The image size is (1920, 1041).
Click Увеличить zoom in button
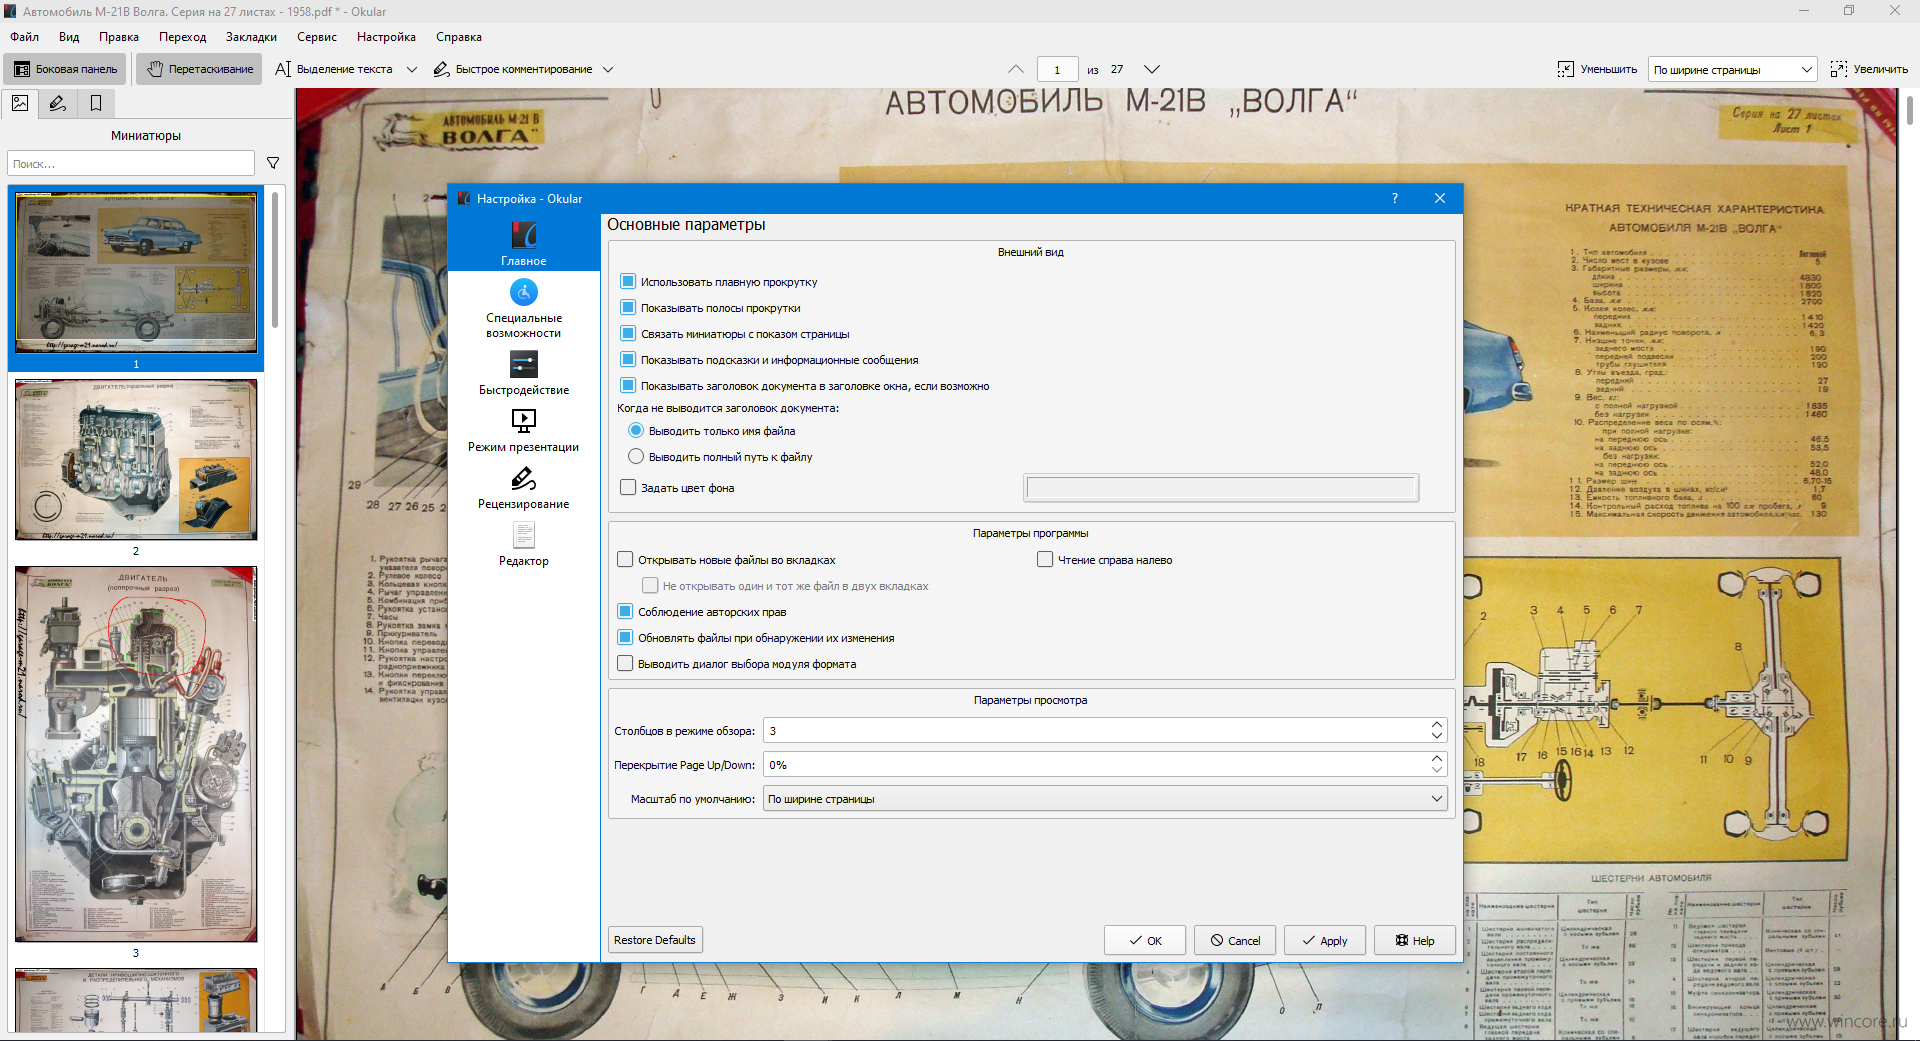pyautogui.click(x=1869, y=69)
